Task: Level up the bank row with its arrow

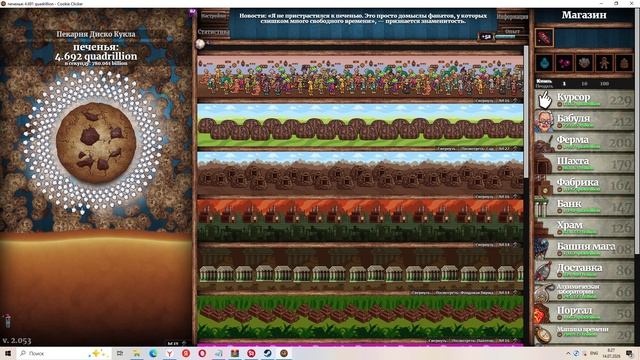Action: click(516, 292)
